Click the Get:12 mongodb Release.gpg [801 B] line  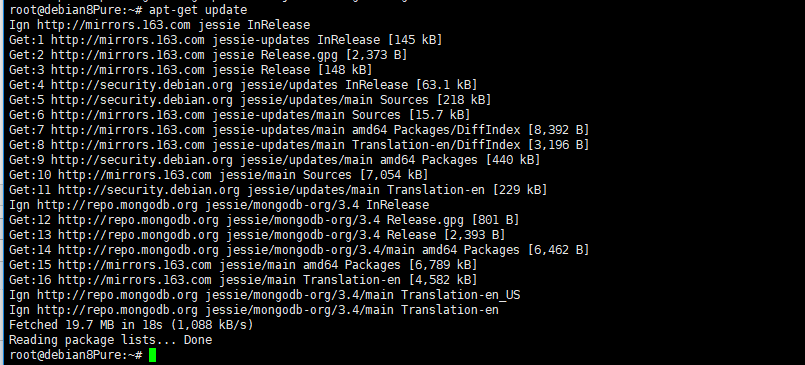click(264, 220)
